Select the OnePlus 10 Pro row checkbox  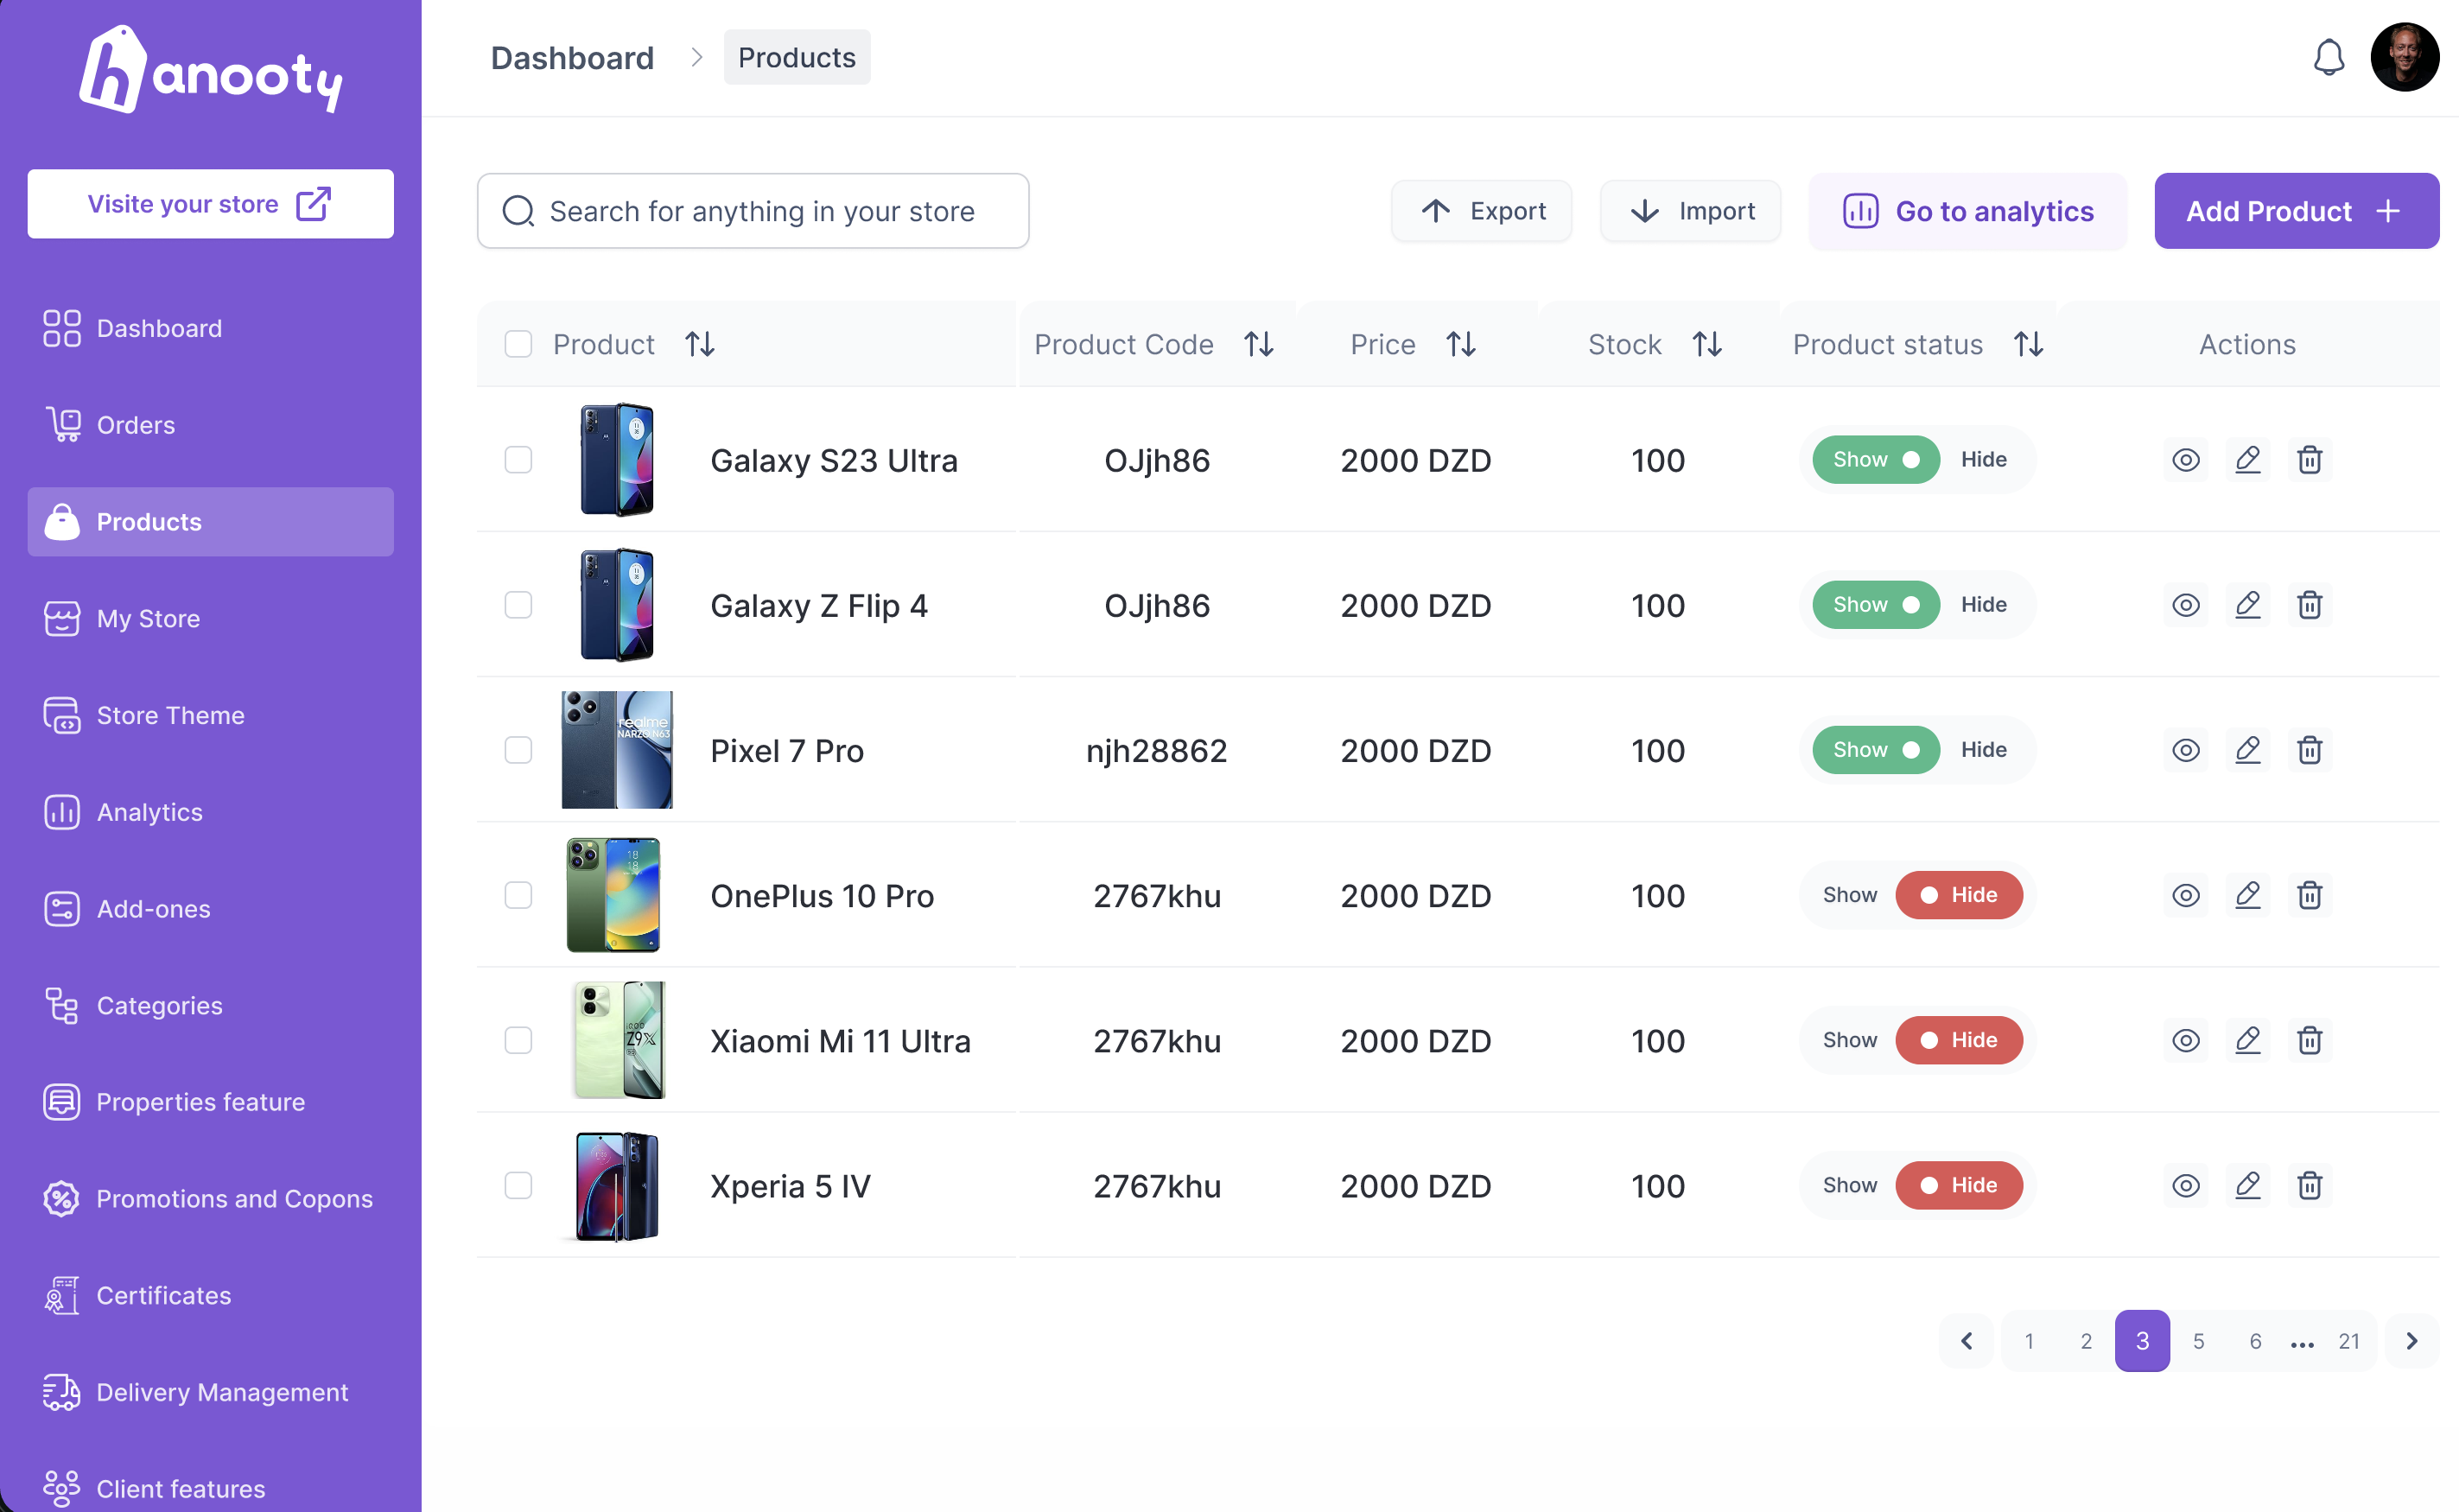click(x=518, y=895)
